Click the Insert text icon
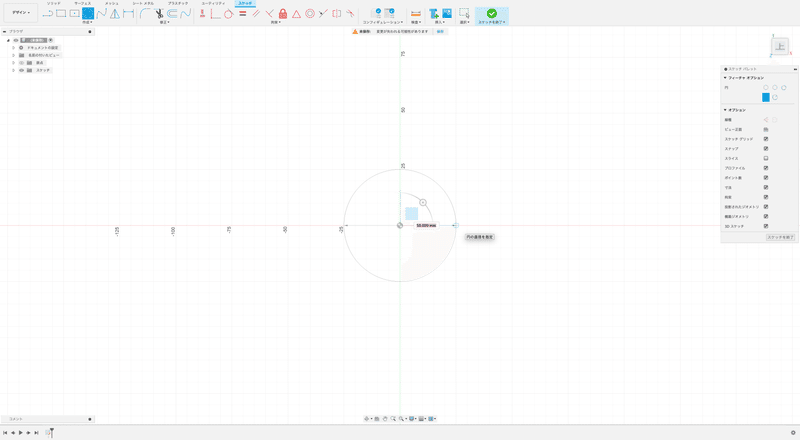 pos(434,14)
